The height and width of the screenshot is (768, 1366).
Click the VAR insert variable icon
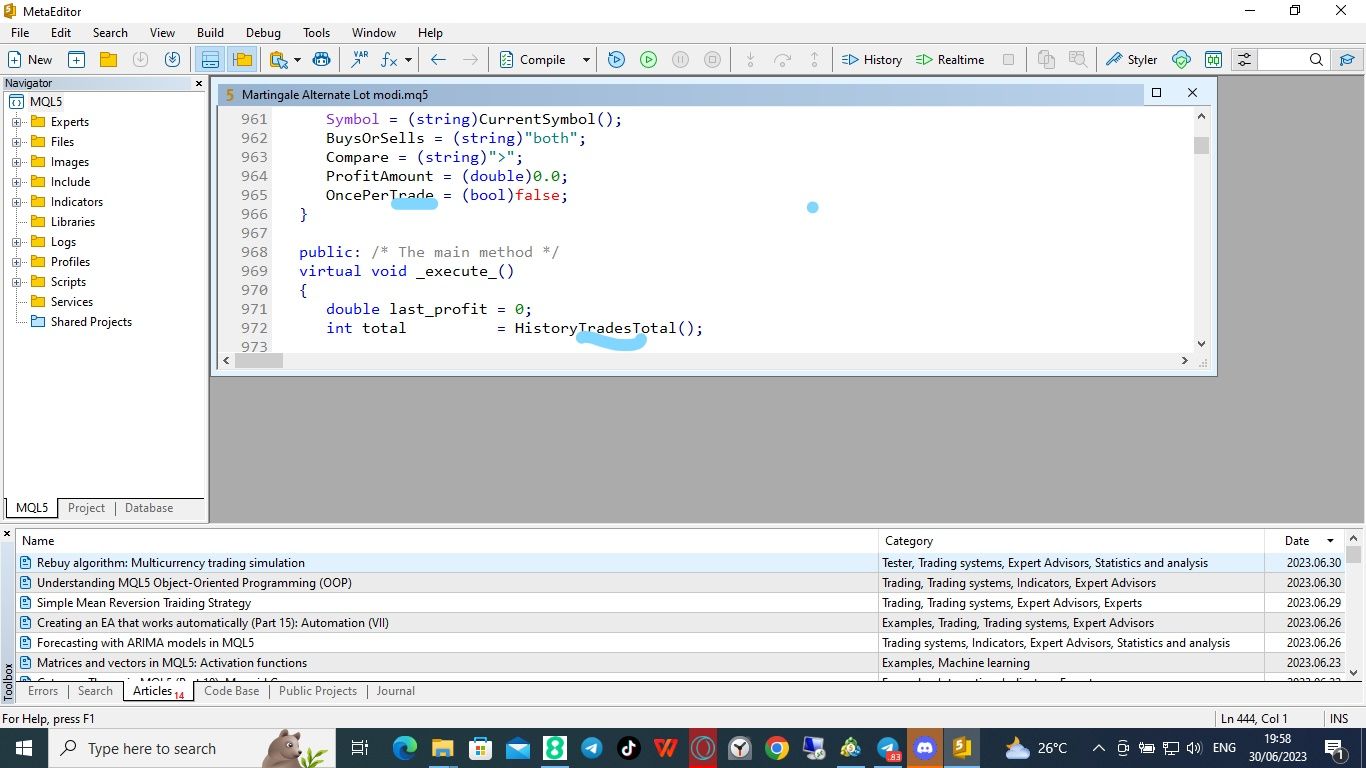(359, 60)
